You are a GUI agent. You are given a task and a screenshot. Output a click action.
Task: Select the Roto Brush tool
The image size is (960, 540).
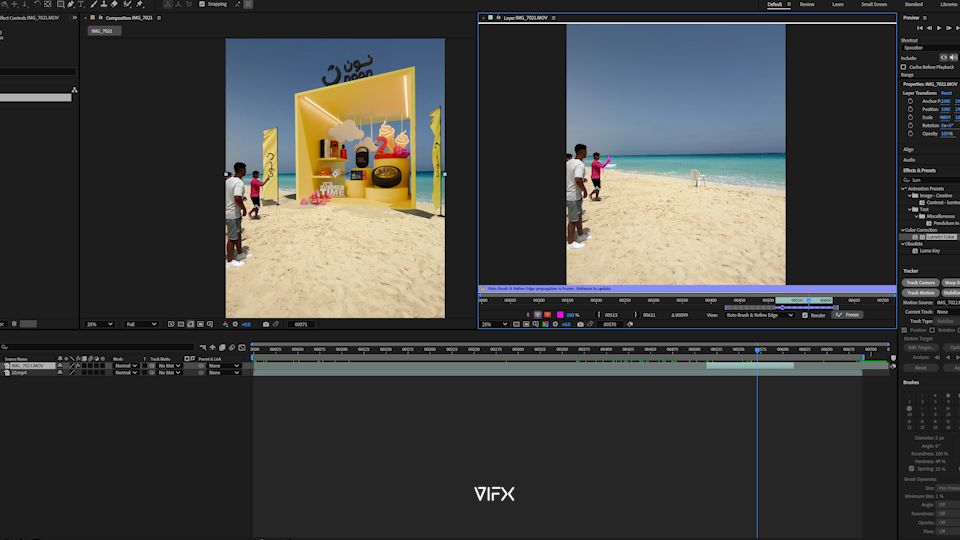[x=127, y=4]
